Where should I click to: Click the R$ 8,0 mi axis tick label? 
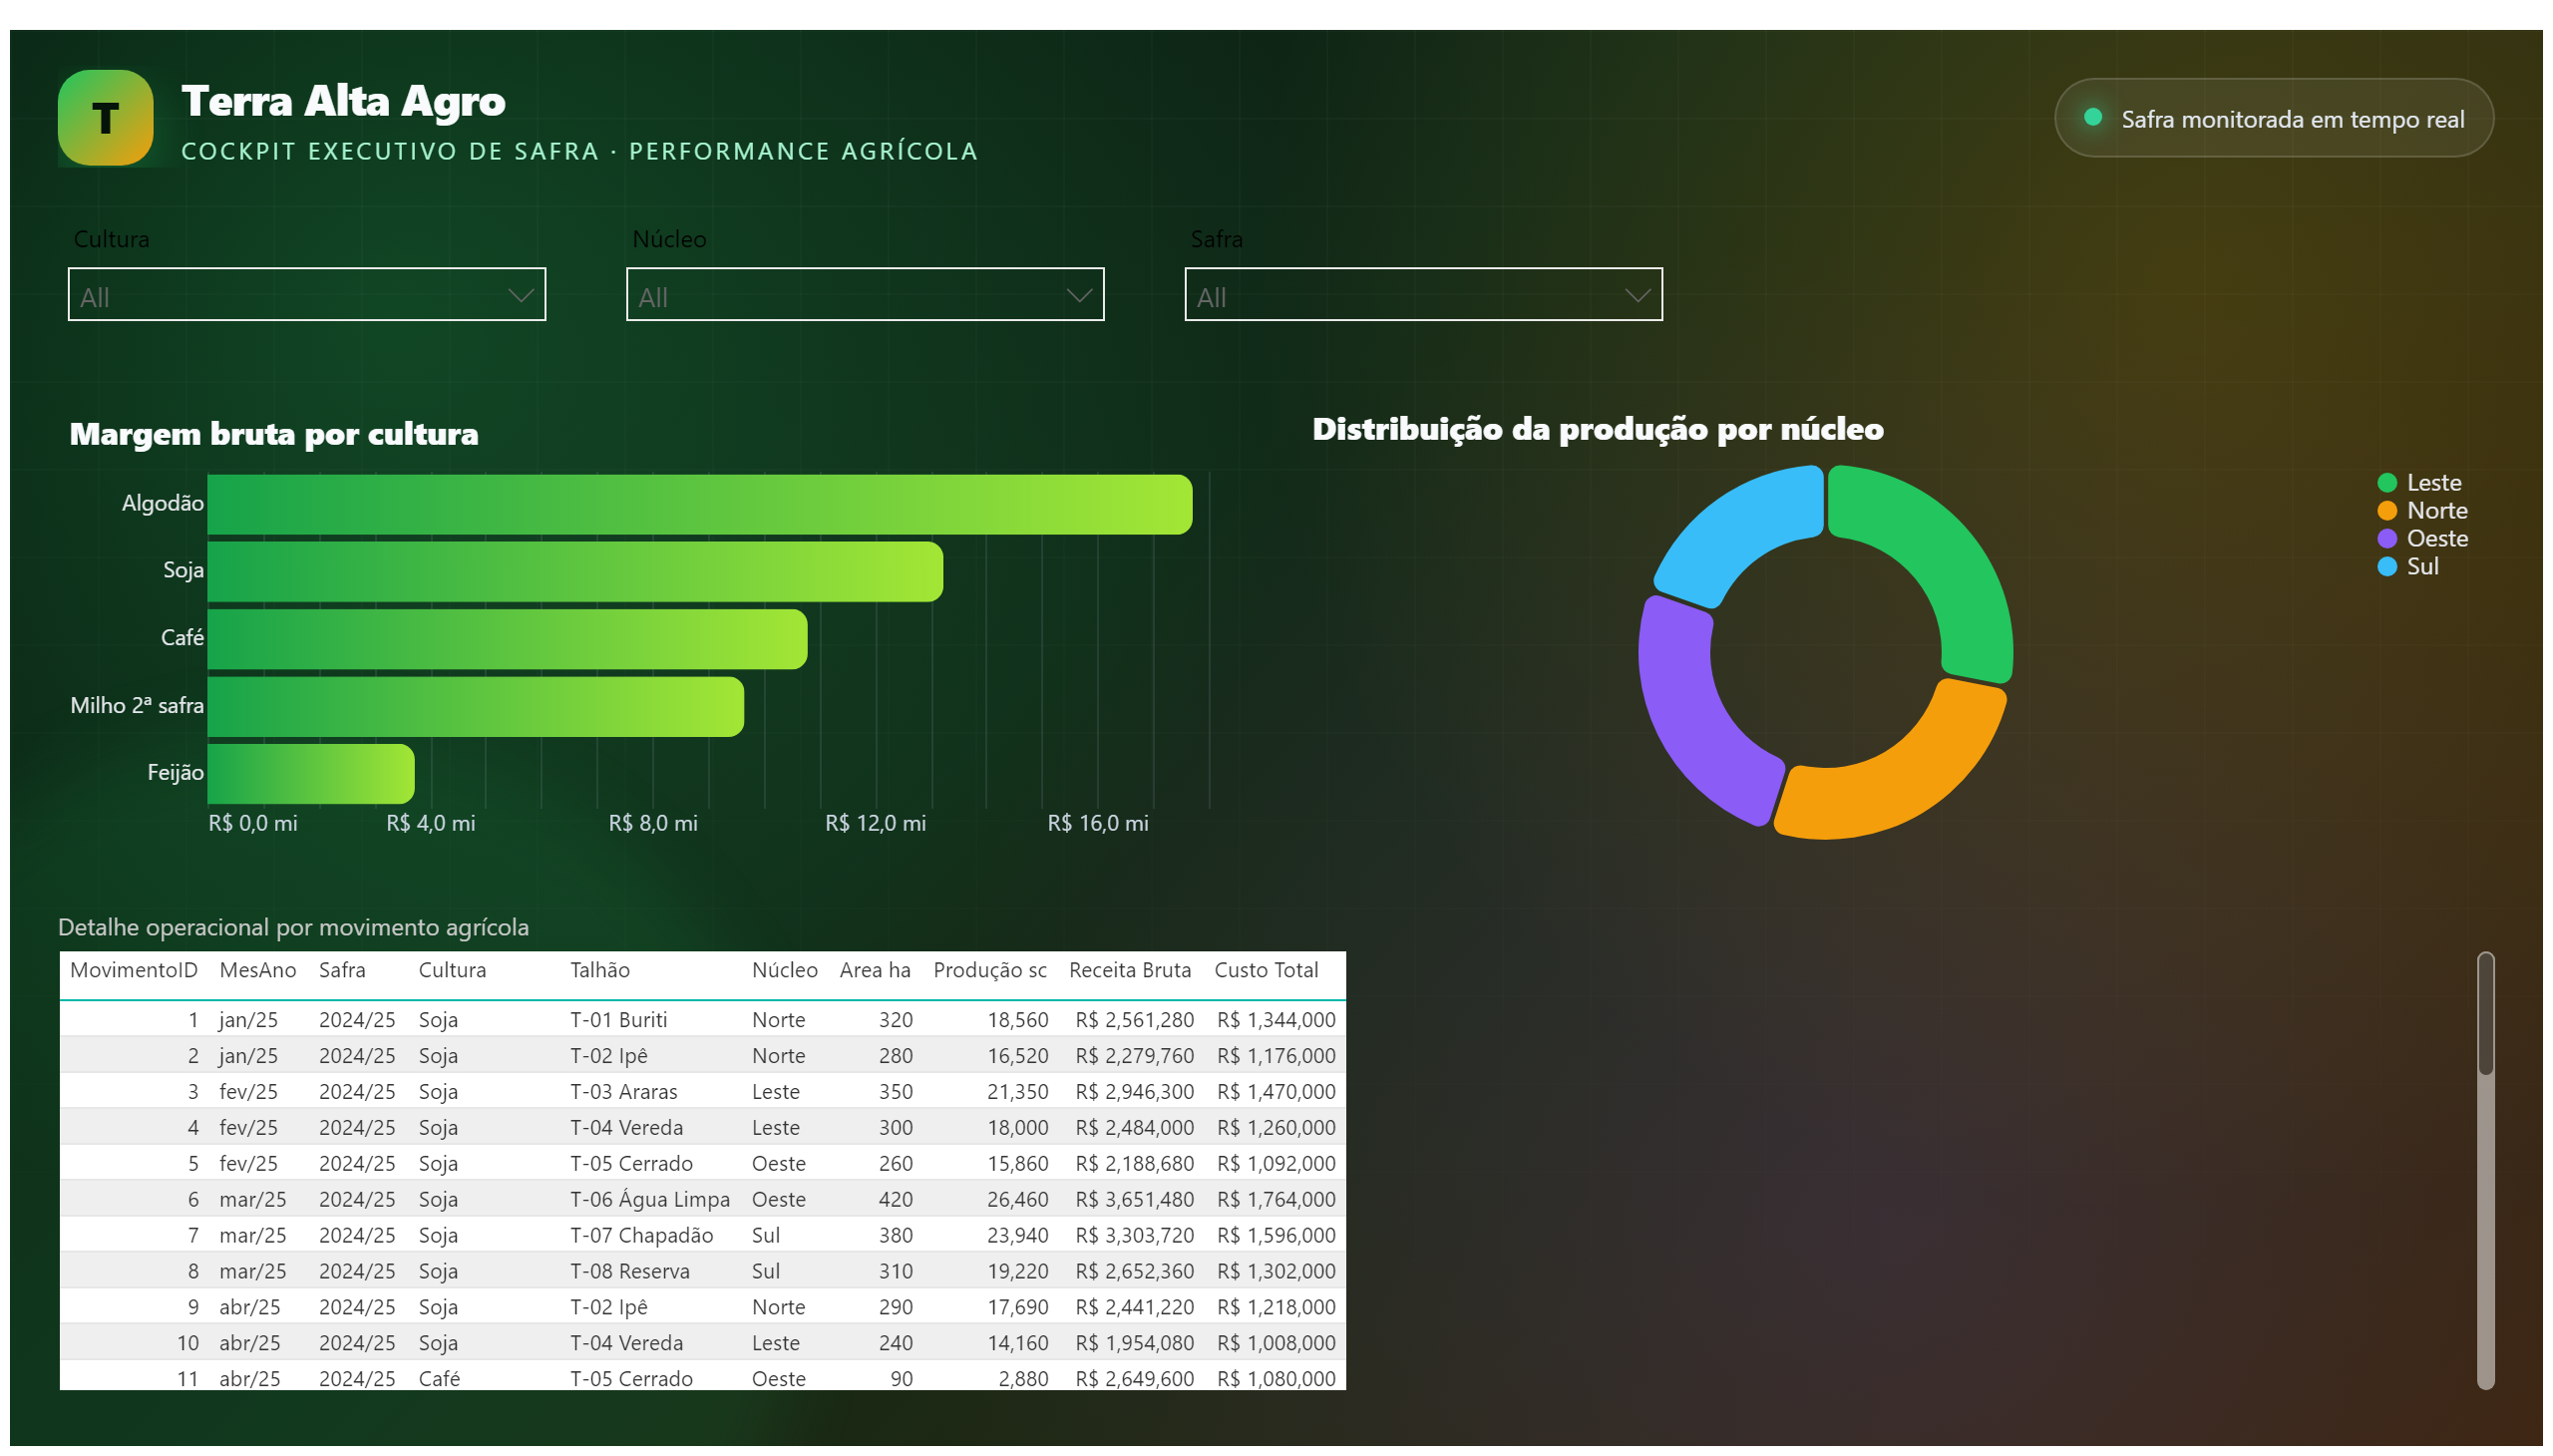(x=653, y=824)
